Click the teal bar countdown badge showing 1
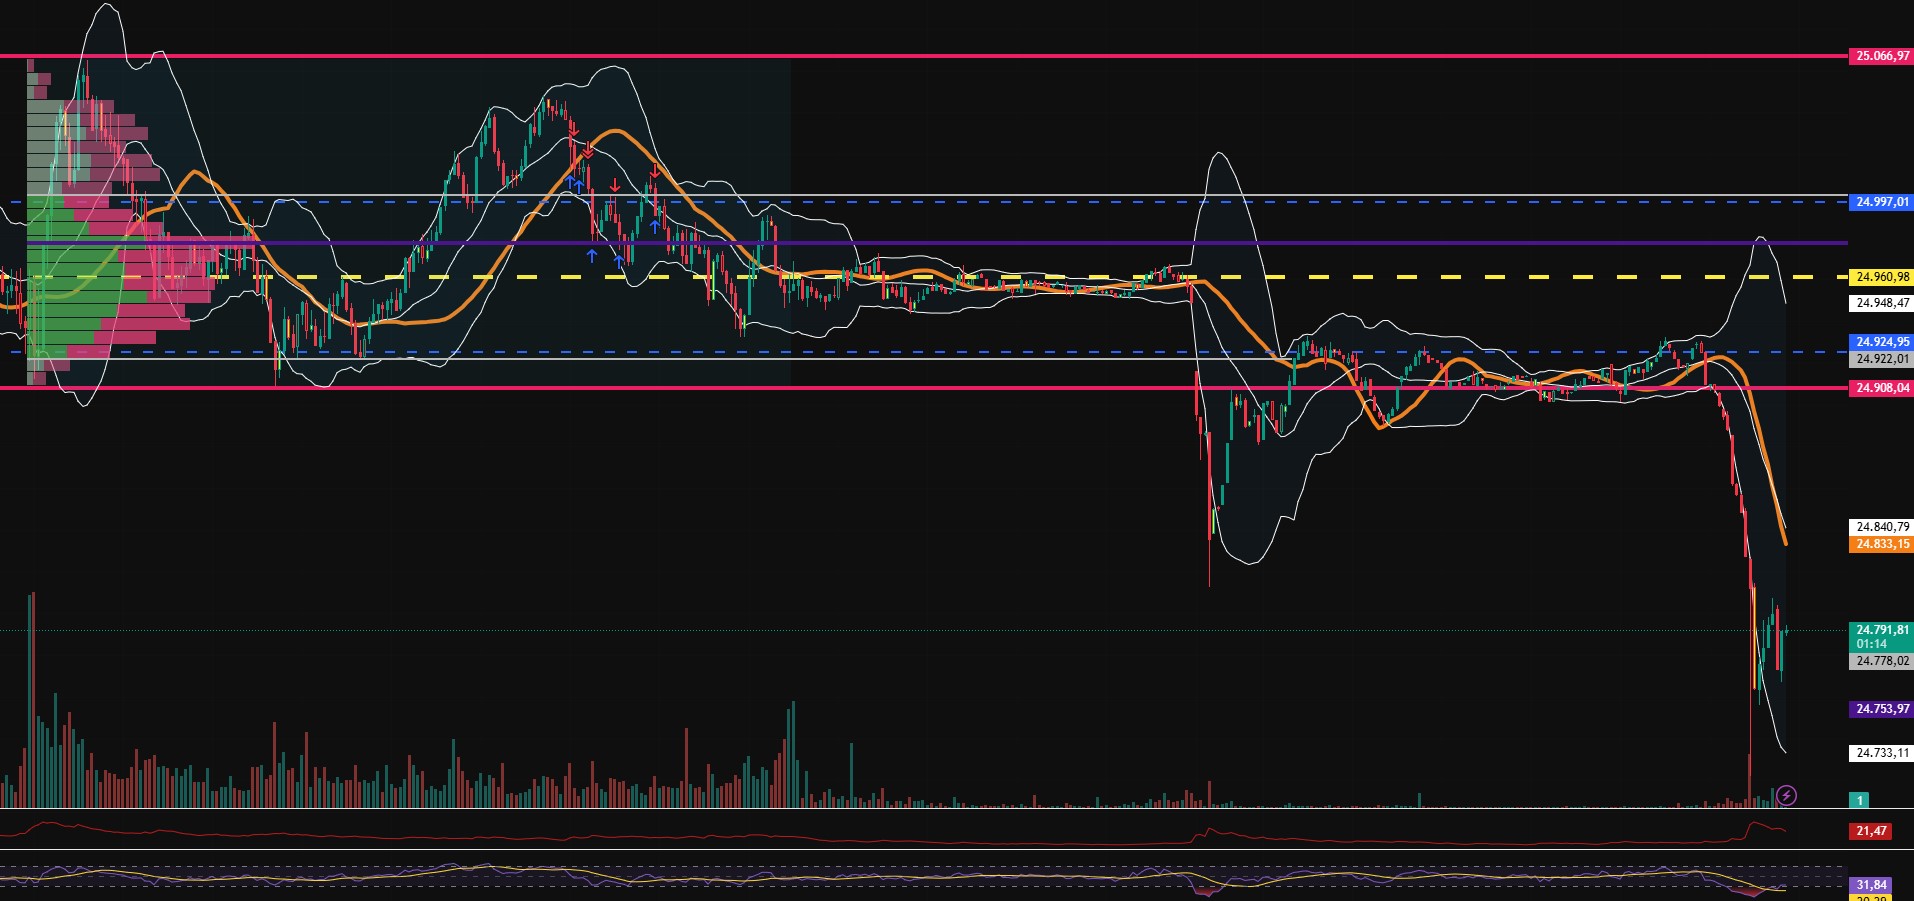This screenshot has height=901, width=1914. tap(1859, 799)
